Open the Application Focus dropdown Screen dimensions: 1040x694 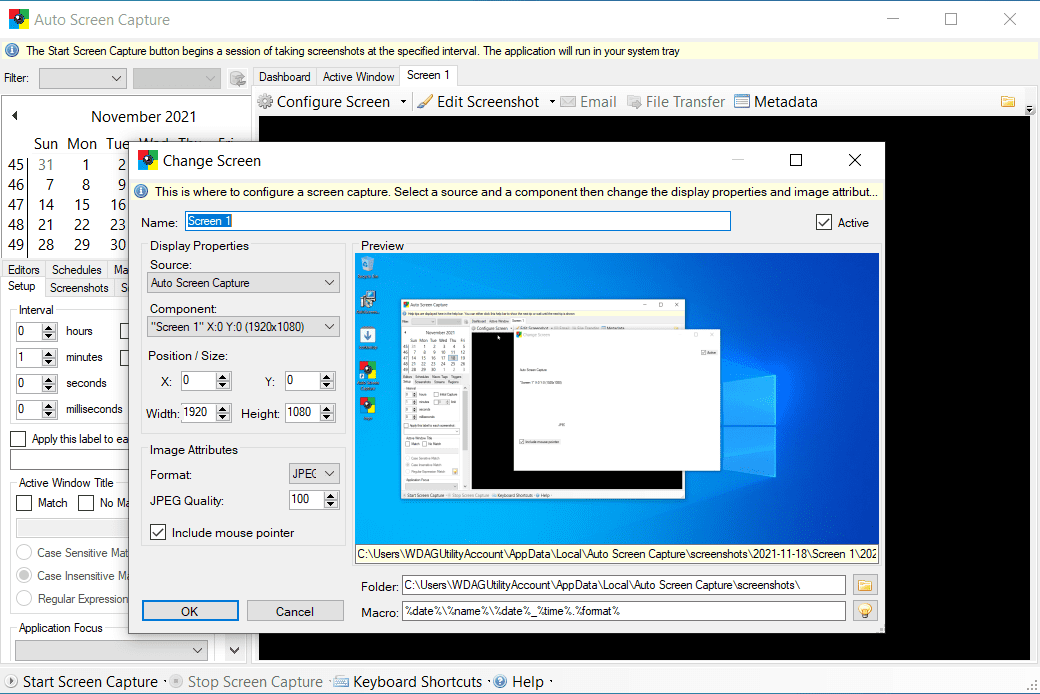coord(111,650)
